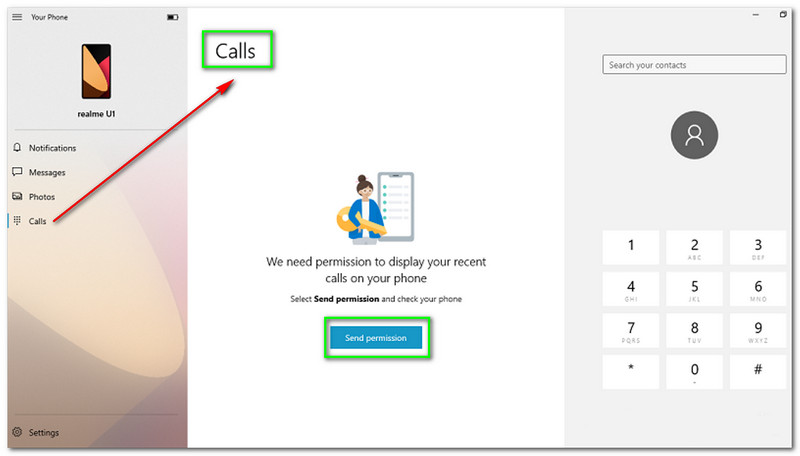
Task: Click the Send permission button
Action: pos(376,338)
